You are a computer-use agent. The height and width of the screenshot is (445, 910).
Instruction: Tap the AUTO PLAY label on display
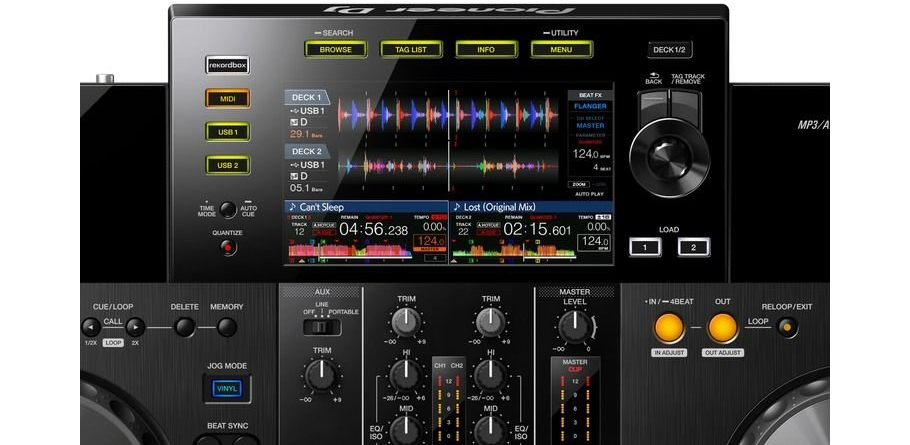589,194
